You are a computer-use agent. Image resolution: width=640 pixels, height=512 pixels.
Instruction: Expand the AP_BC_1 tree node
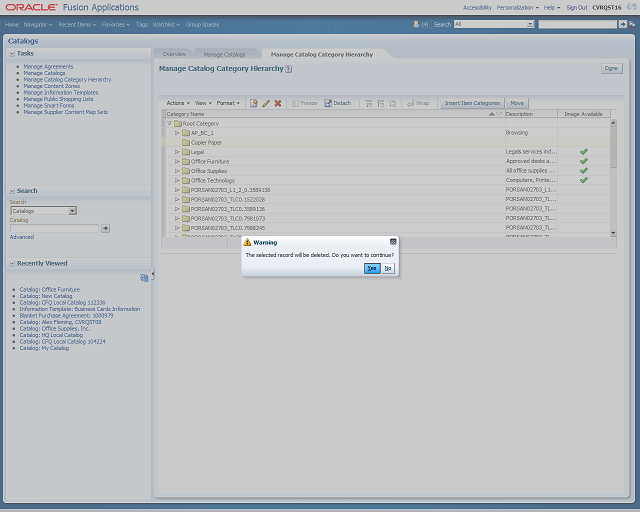click(x=177, y=133)
